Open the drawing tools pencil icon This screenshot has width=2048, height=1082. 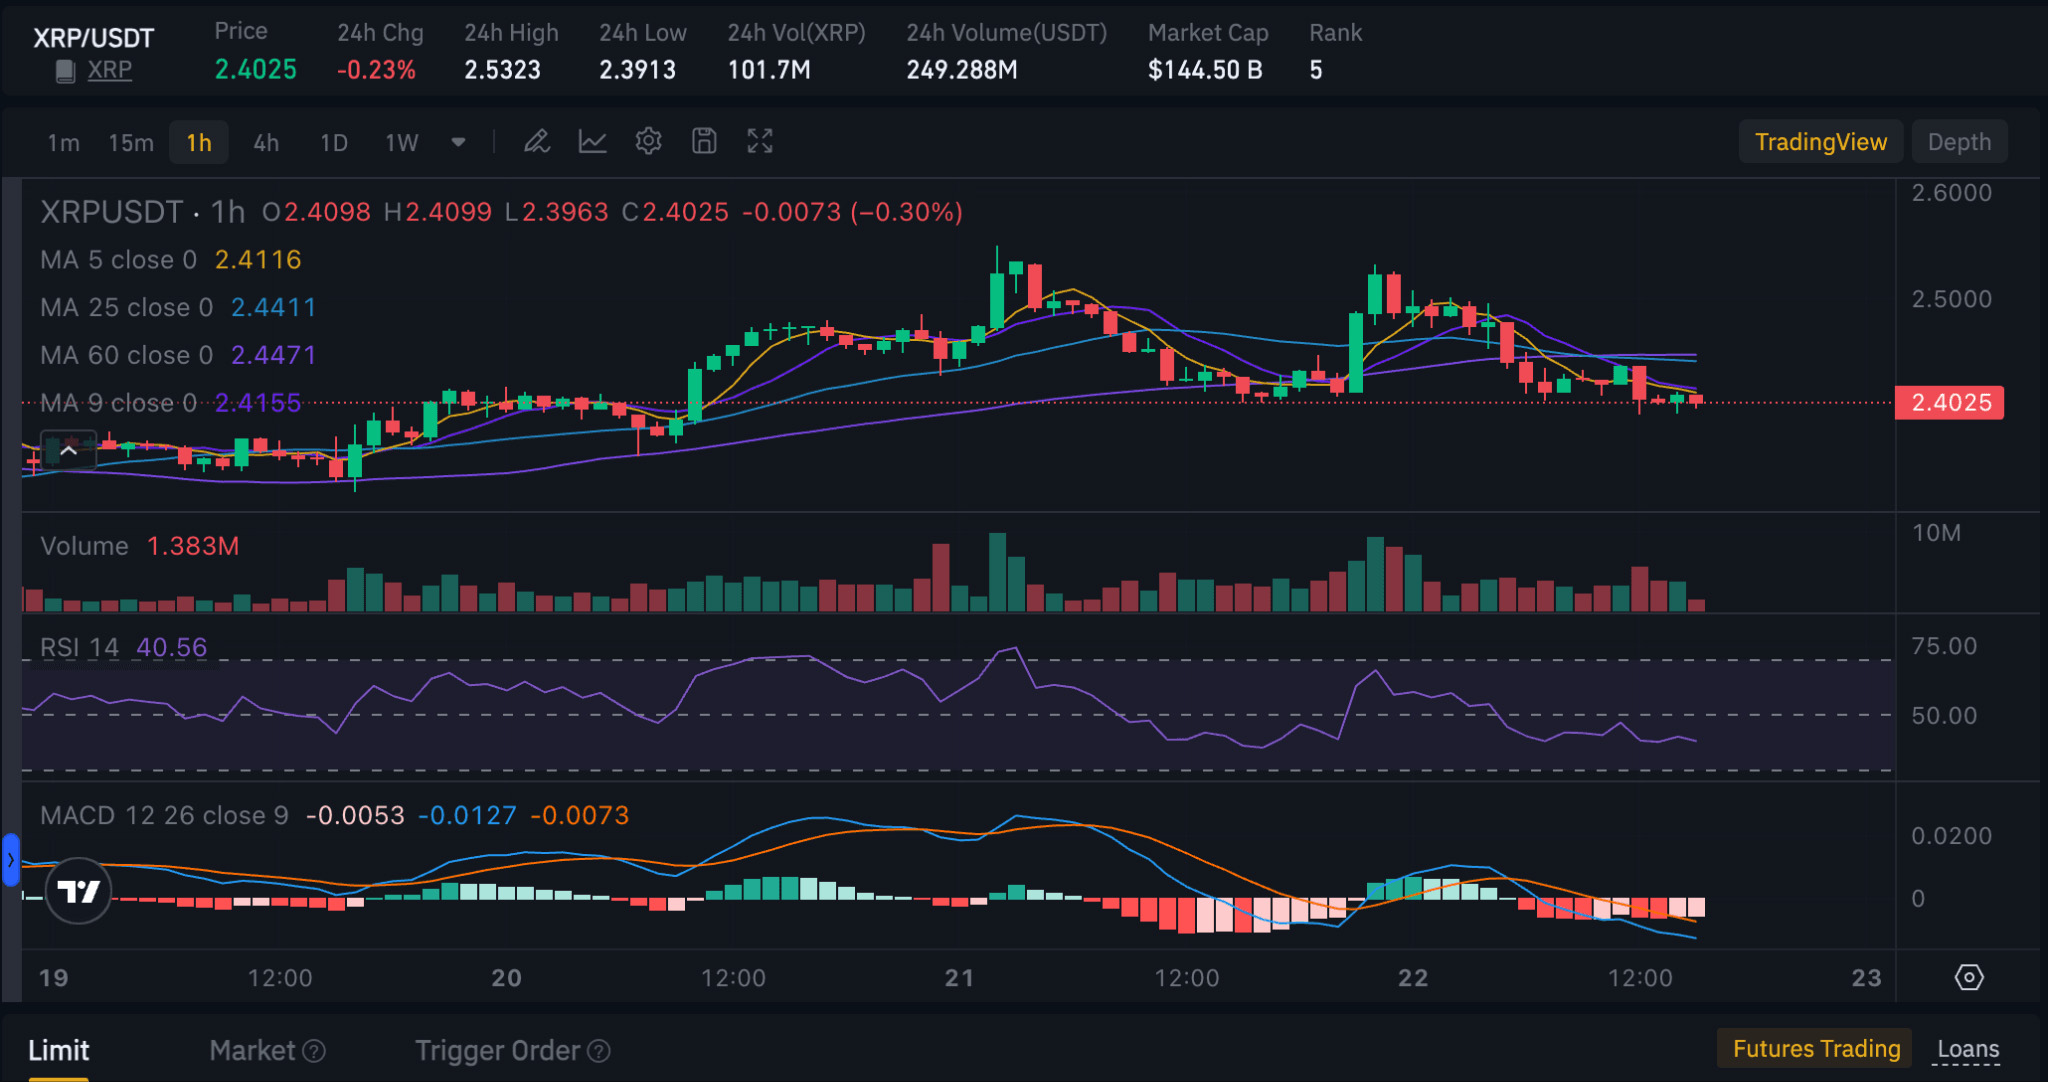pyautogui.click(x=537, y=141)
